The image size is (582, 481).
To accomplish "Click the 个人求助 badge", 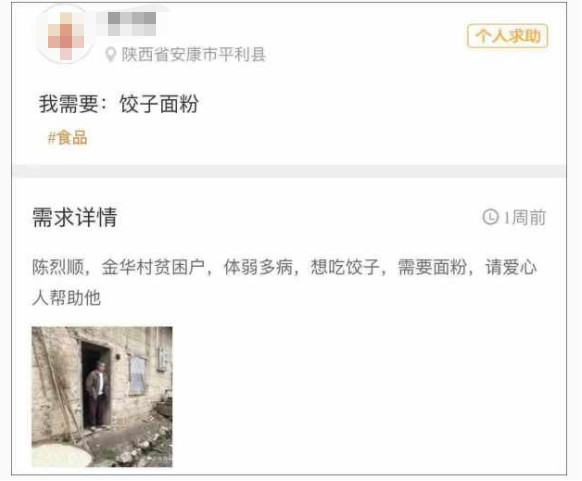I will coord(507,36).
